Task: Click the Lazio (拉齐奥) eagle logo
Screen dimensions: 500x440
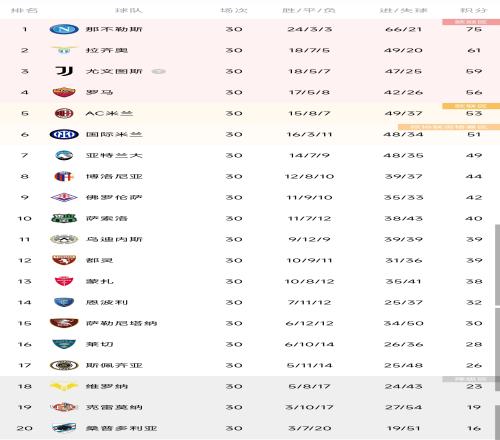Action: point(64,50)
